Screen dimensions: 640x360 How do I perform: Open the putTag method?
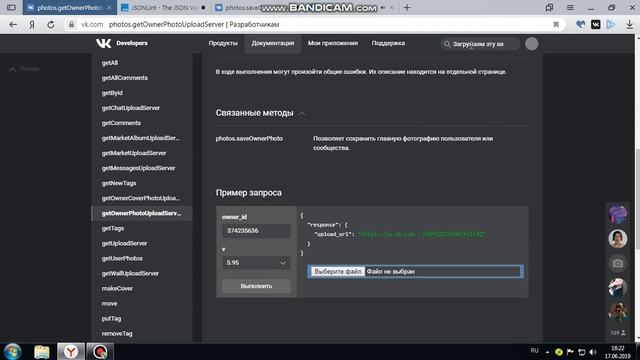point(111,319)
